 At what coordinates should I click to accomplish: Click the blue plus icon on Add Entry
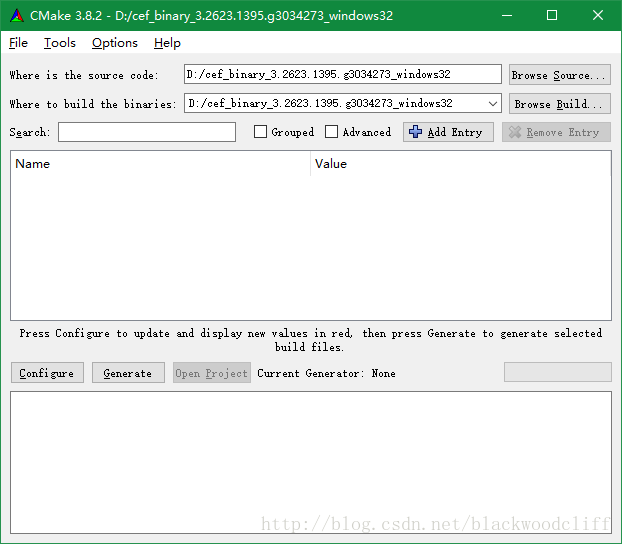tap(415, 132)
